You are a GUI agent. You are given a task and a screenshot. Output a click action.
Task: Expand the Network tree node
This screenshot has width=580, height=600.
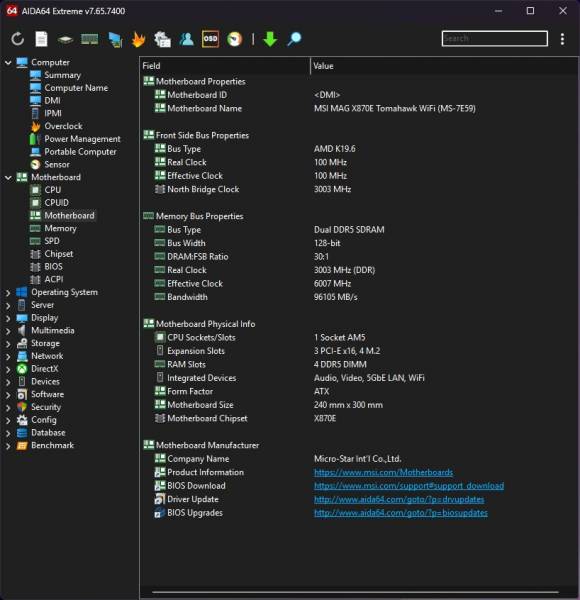pos(8,356)
